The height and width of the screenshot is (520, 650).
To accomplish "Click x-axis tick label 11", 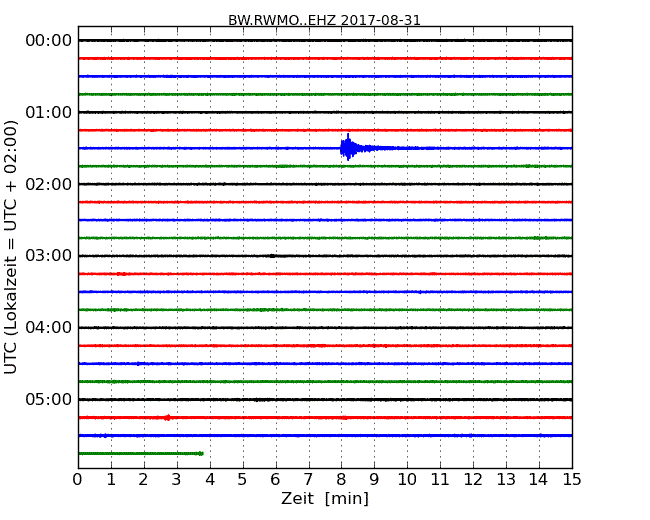I will tap(440, 480).
